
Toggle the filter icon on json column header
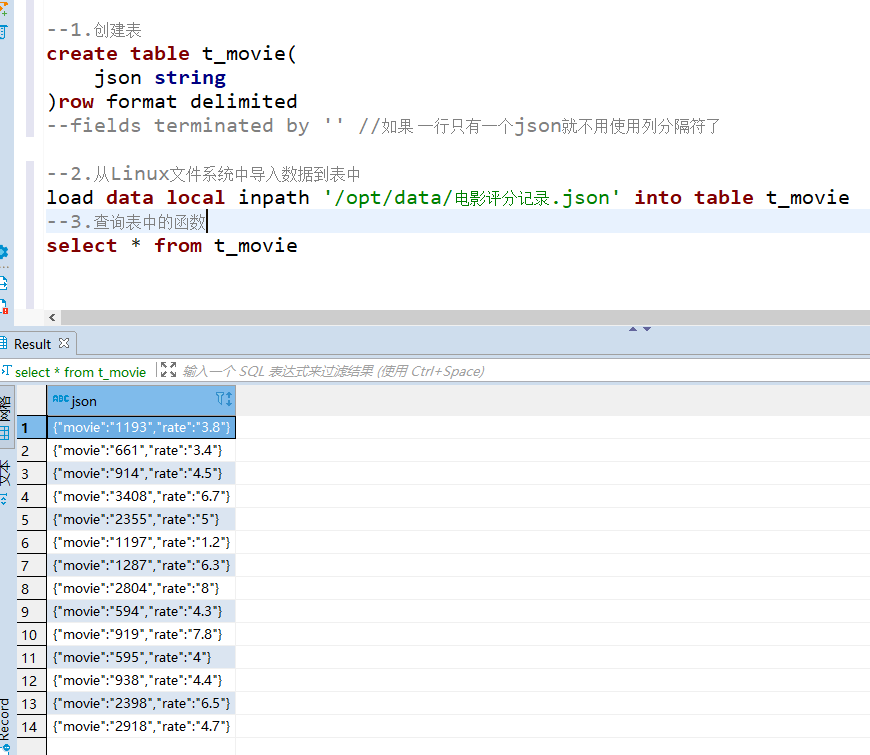click(x=221, y=399)
